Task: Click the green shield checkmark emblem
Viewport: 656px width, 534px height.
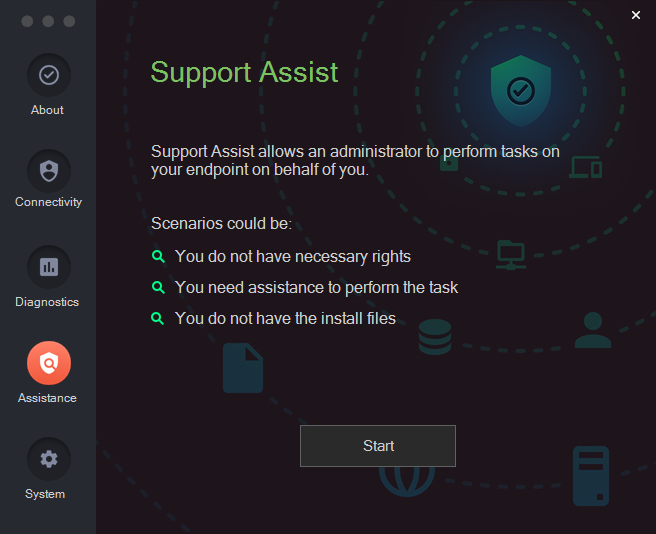Action: [x=521, y=91]
